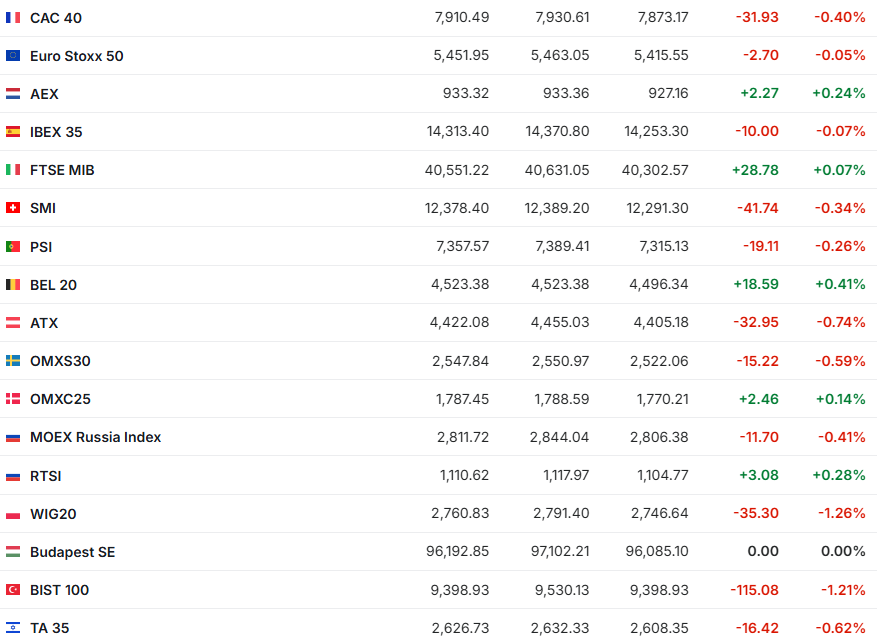Click the EU flag icon beside Euro Stoxx 50

click(13, 56)
